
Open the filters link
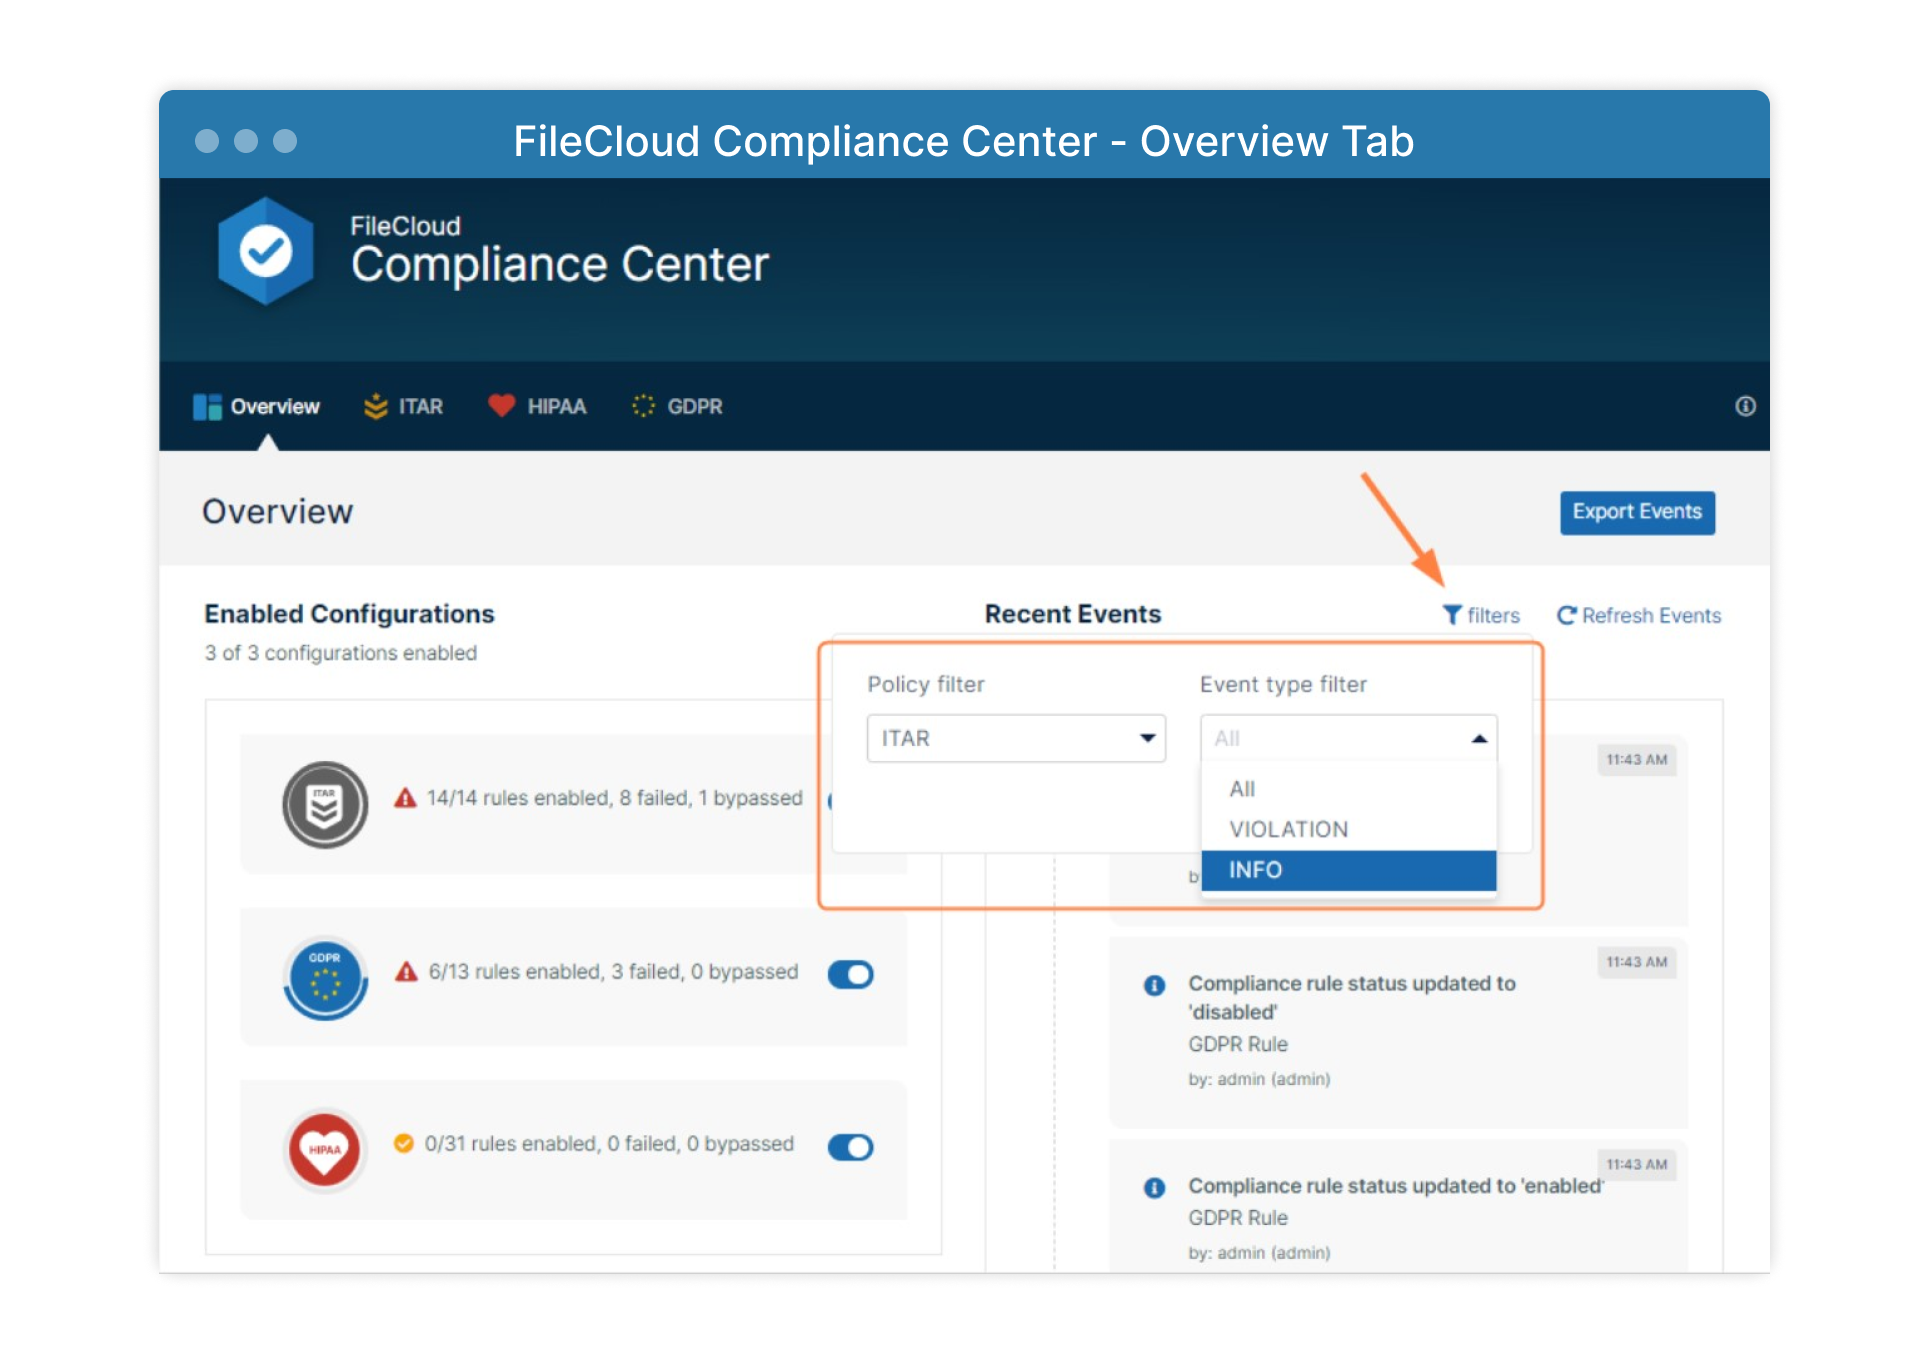tap(1481, 616)
